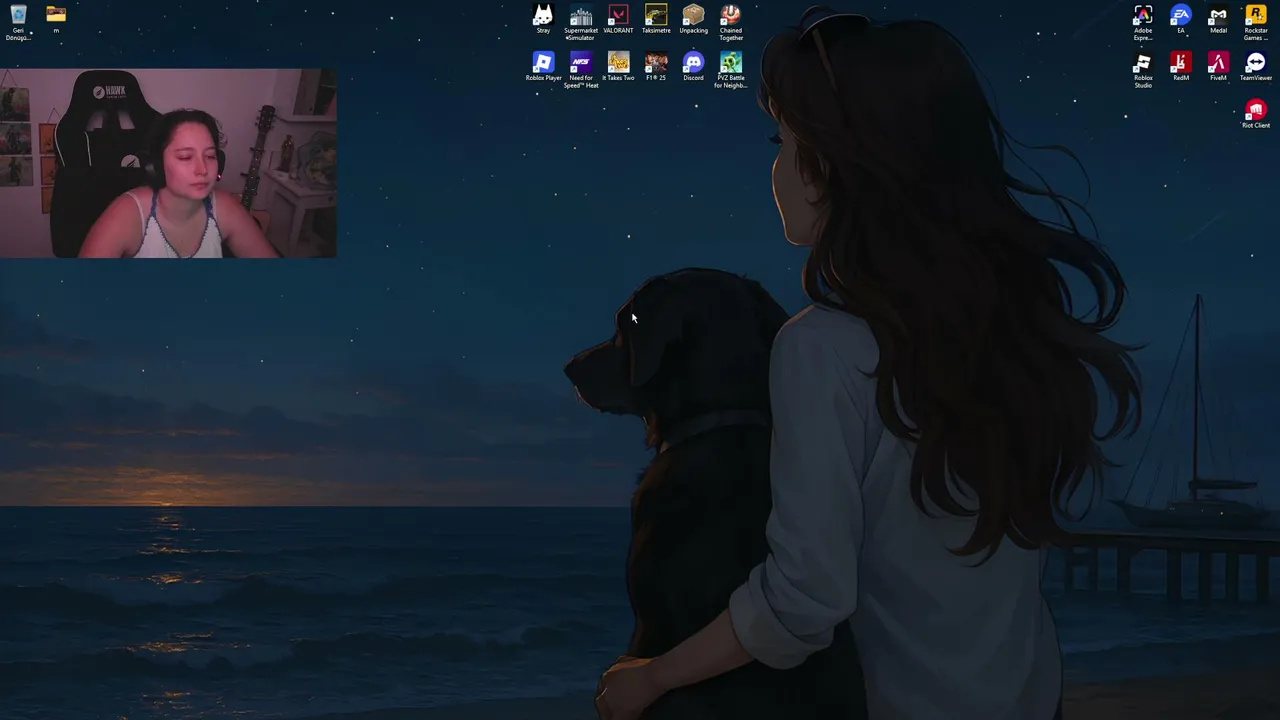The width and height of the screenshot is (1280, 720).
Task: Select the Riot Client shortcut
Action: click(1256, 114)
